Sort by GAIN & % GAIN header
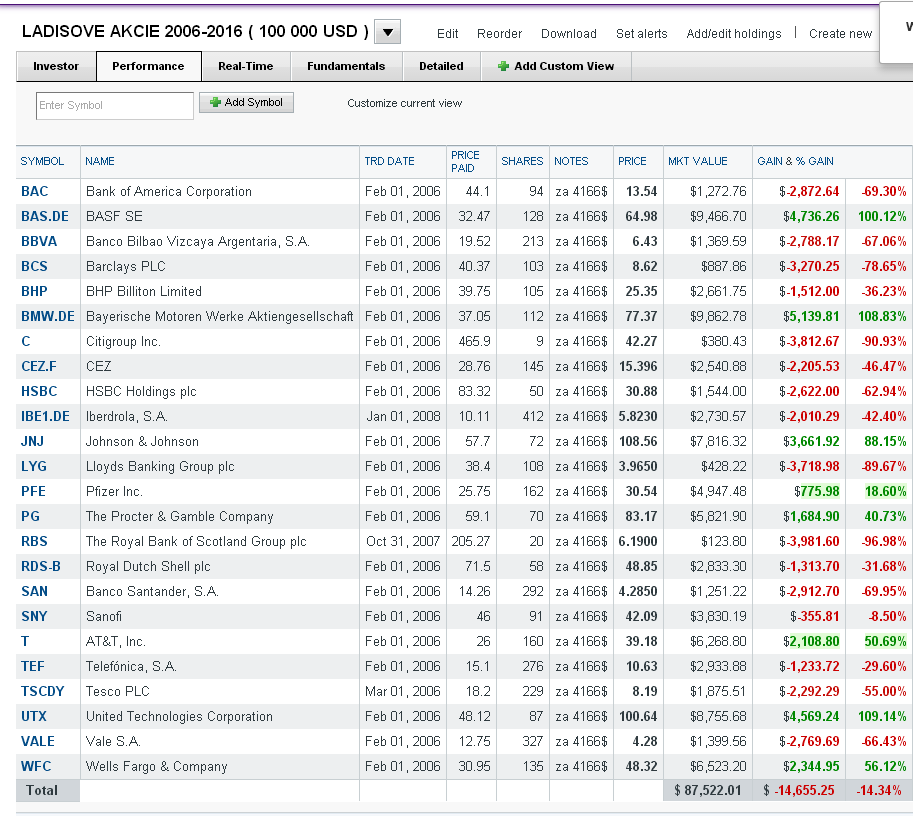Image resolution: width=913 pixels, height=821 pixels. click(x=795, y=161)
